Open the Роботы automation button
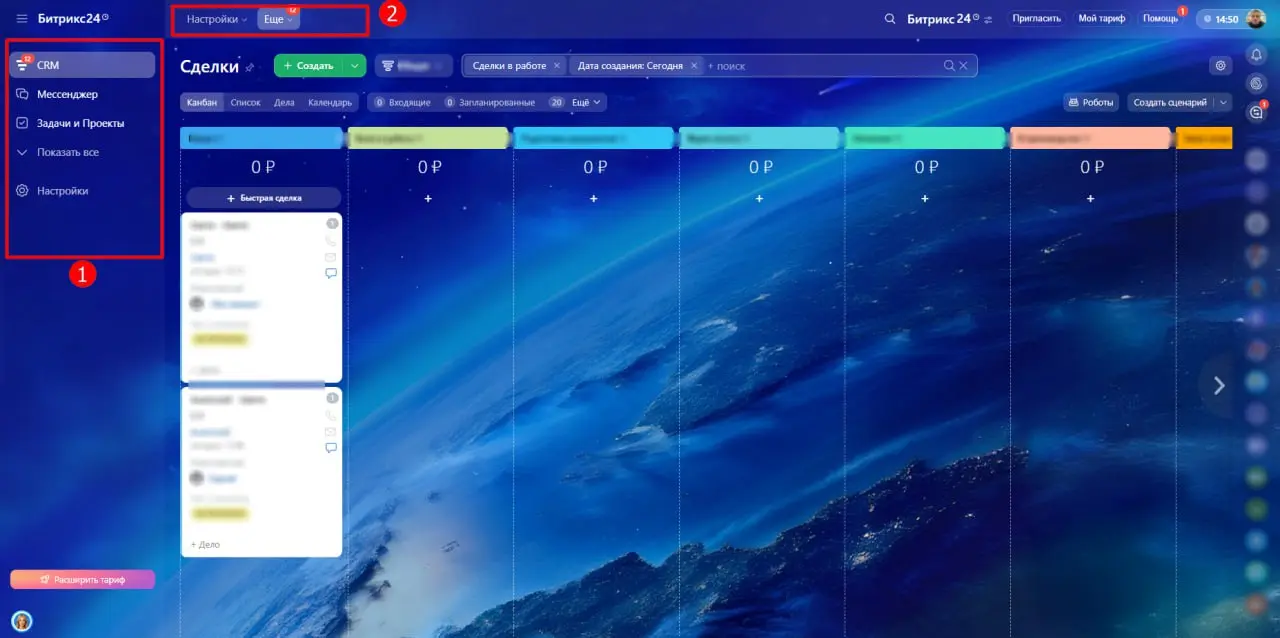The width and height of the screenshot is (1280, 638). click(x=1092, y=102)
